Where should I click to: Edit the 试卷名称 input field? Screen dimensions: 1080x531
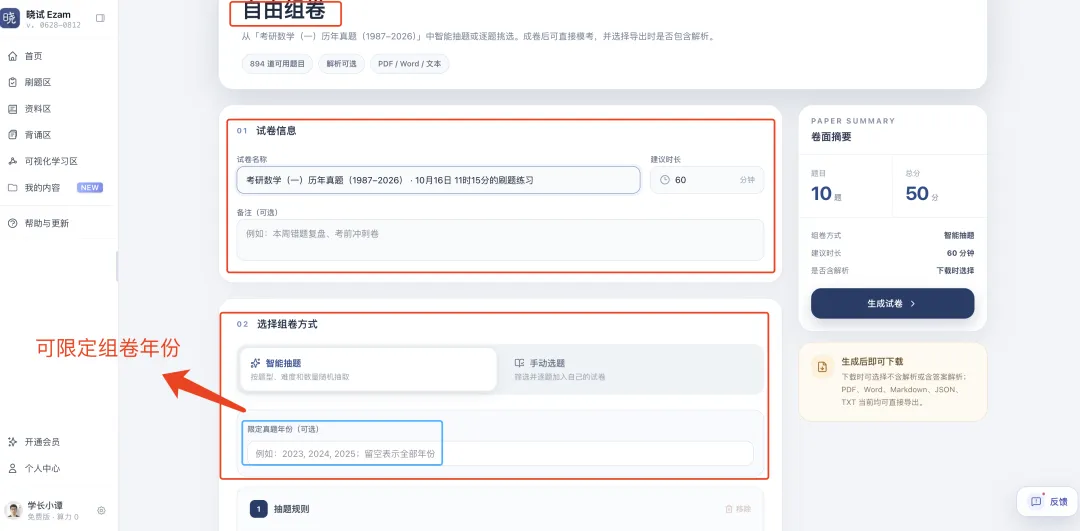tap(438, 180)
